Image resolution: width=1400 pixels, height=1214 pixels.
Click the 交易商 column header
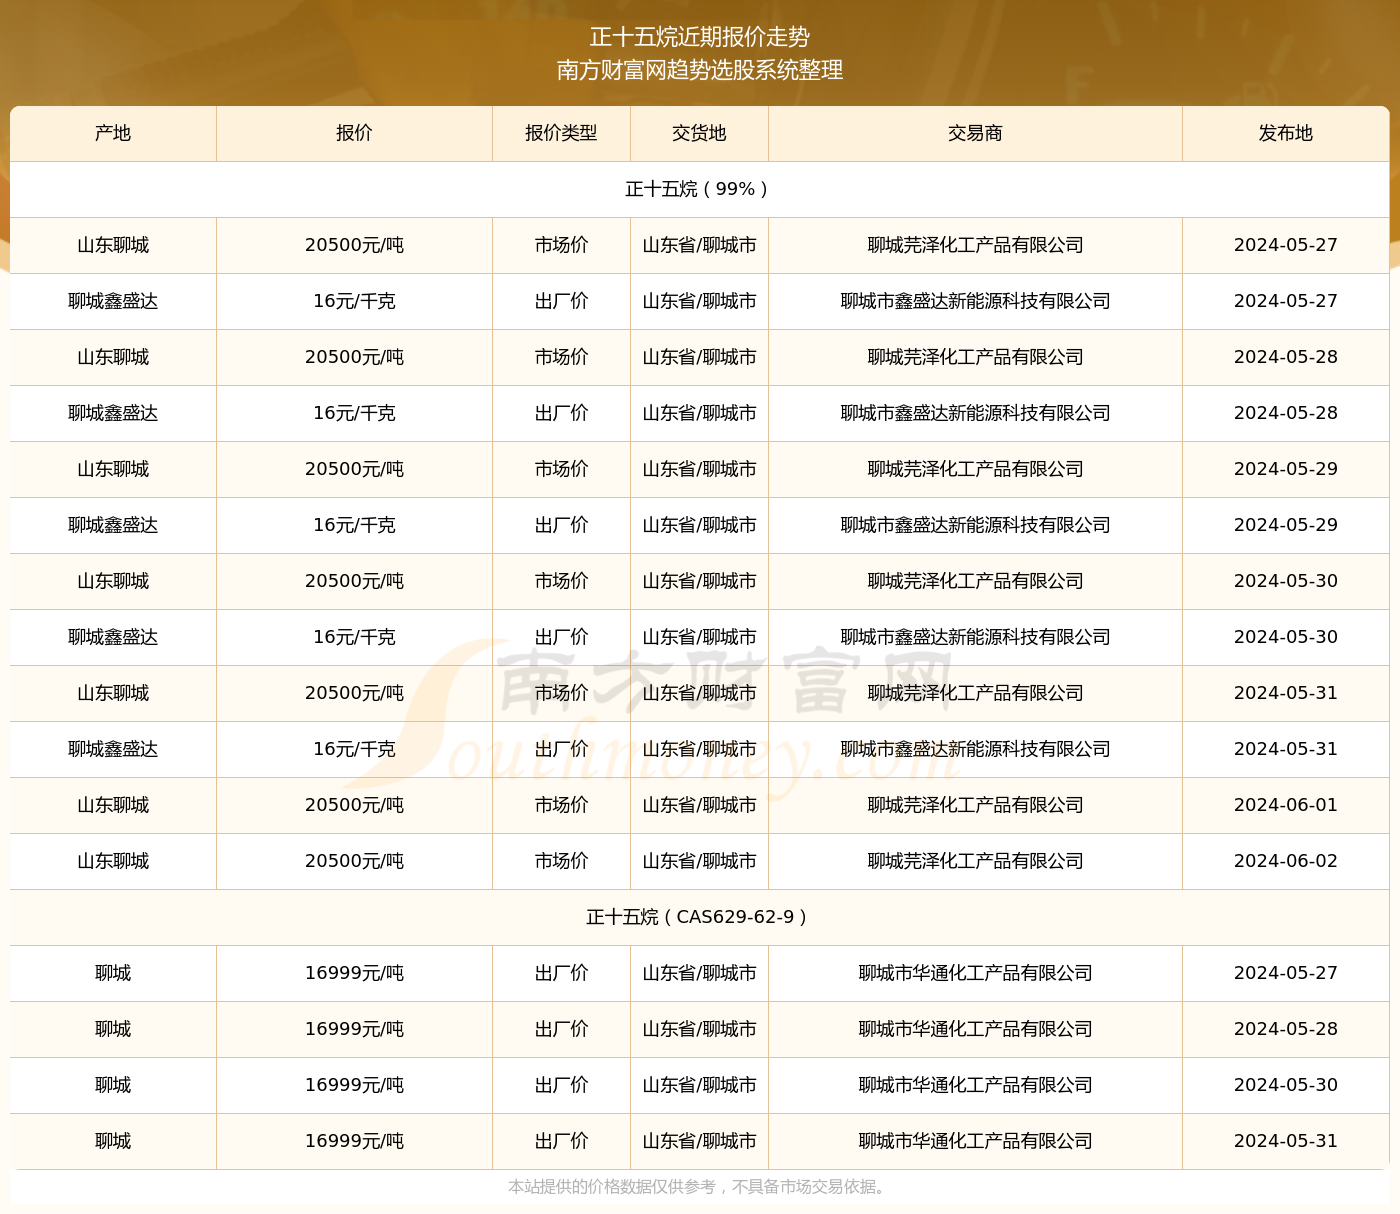point(975,133)
